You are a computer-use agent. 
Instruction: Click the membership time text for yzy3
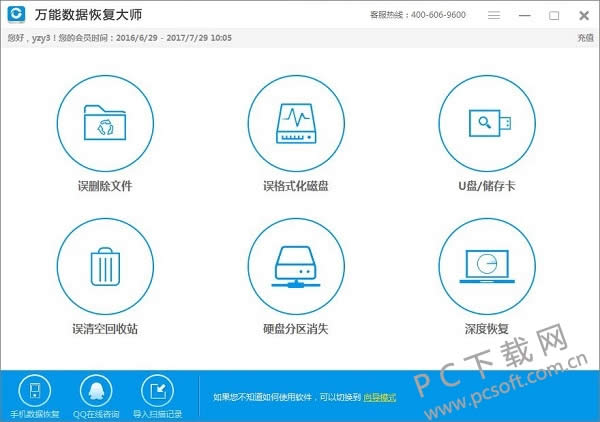[119, 38]
